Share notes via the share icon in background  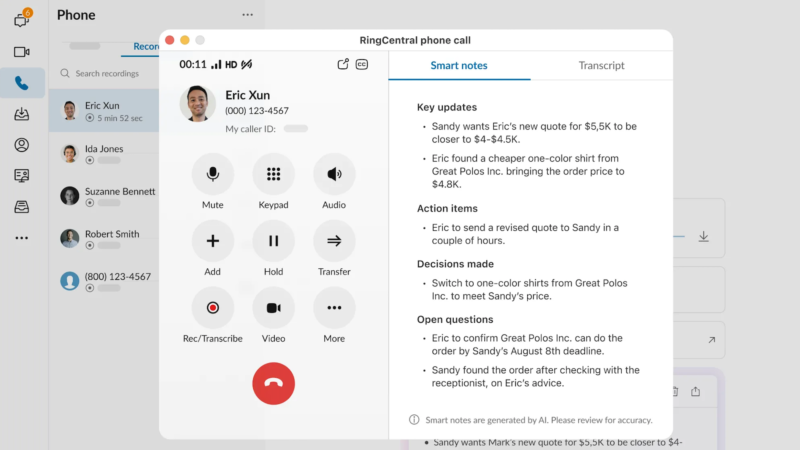pyautogui.click(x=695, y=391)
